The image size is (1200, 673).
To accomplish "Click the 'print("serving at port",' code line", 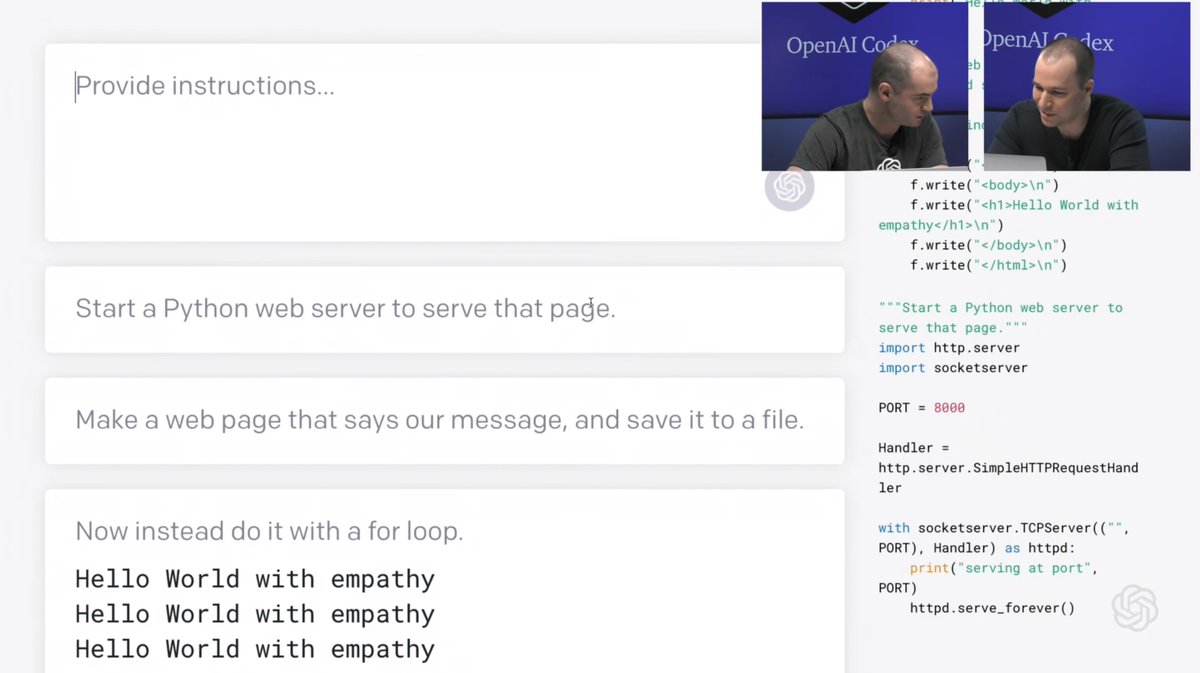I will coord(1004,568).
